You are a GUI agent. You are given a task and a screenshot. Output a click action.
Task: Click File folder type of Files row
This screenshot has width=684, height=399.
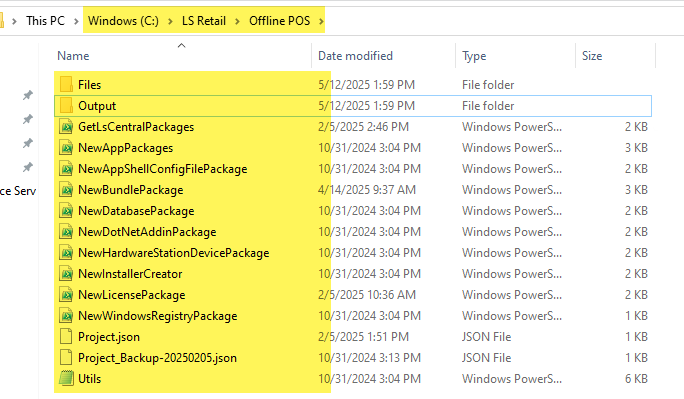coord(488,85)
